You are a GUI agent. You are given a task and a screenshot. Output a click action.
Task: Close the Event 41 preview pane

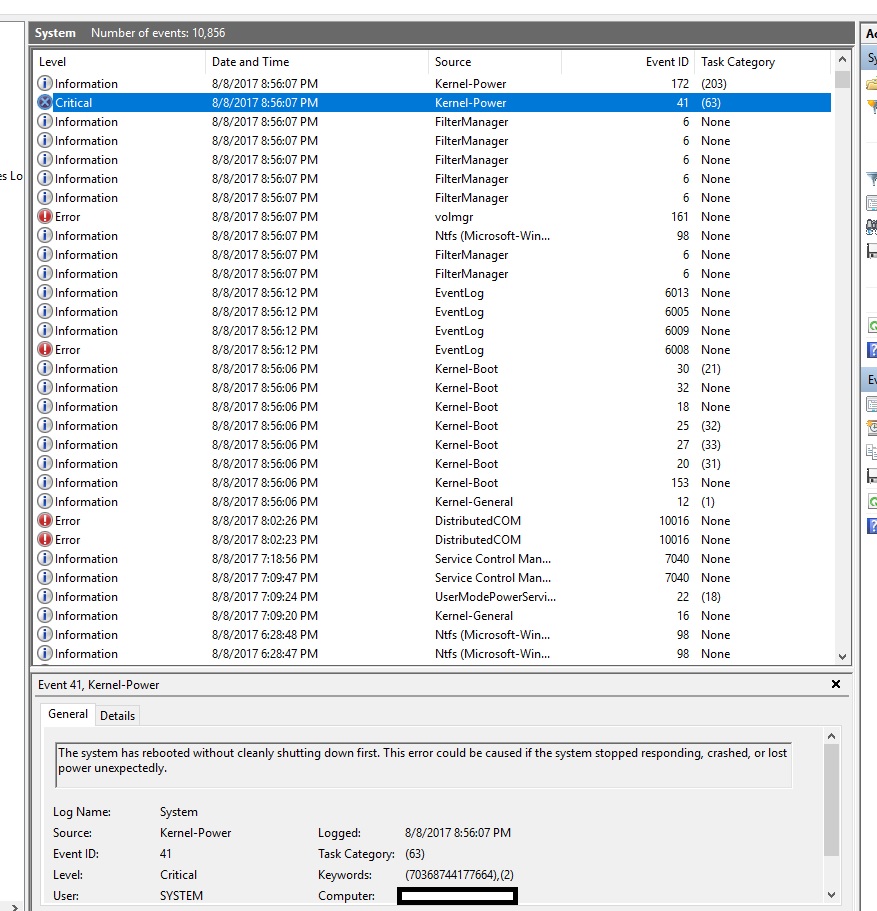click(x=836, y=685)
